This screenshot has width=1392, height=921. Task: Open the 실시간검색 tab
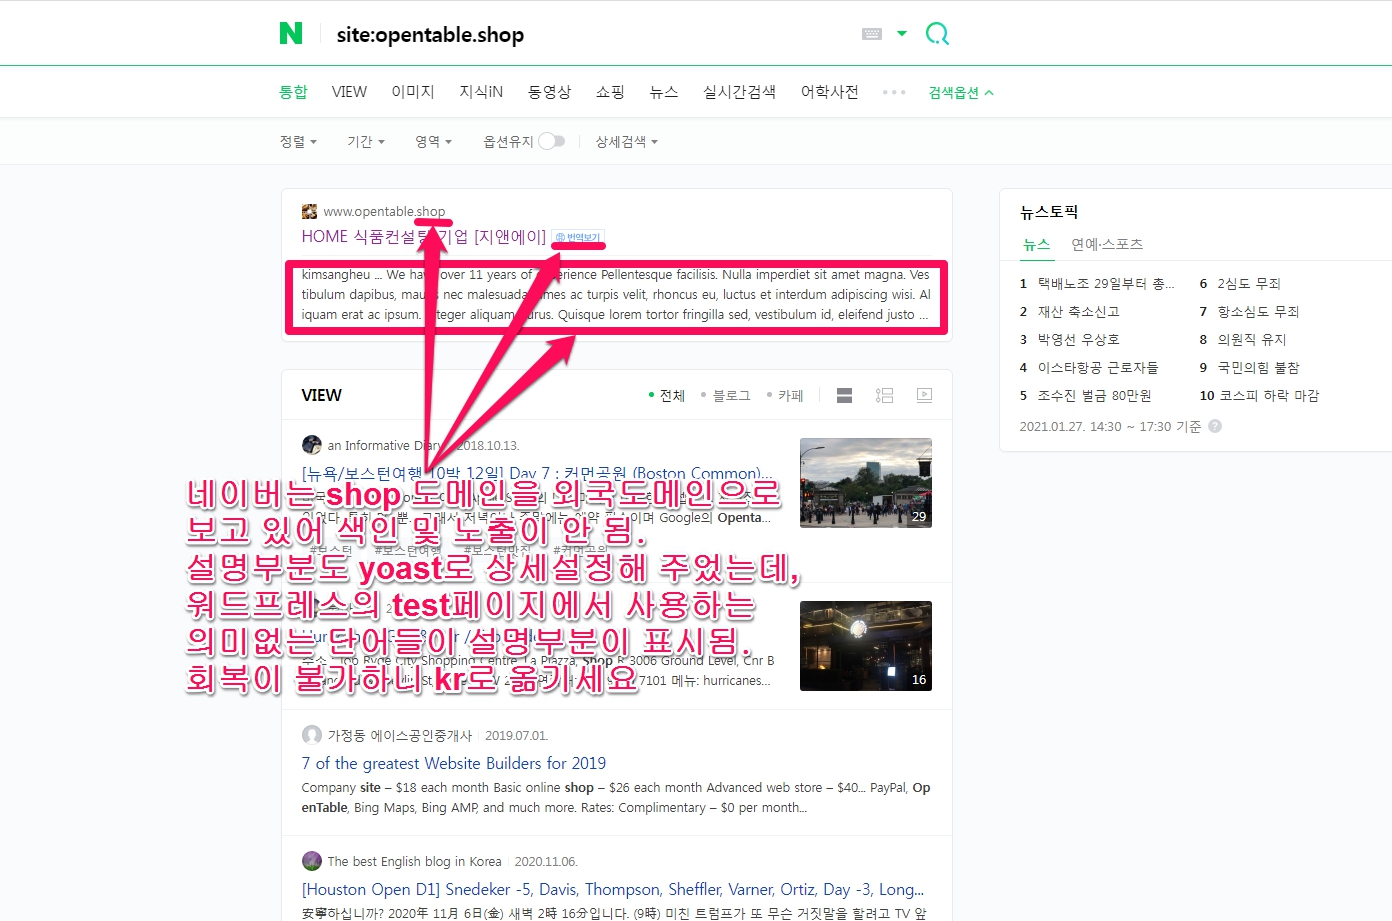click(740, 92)
